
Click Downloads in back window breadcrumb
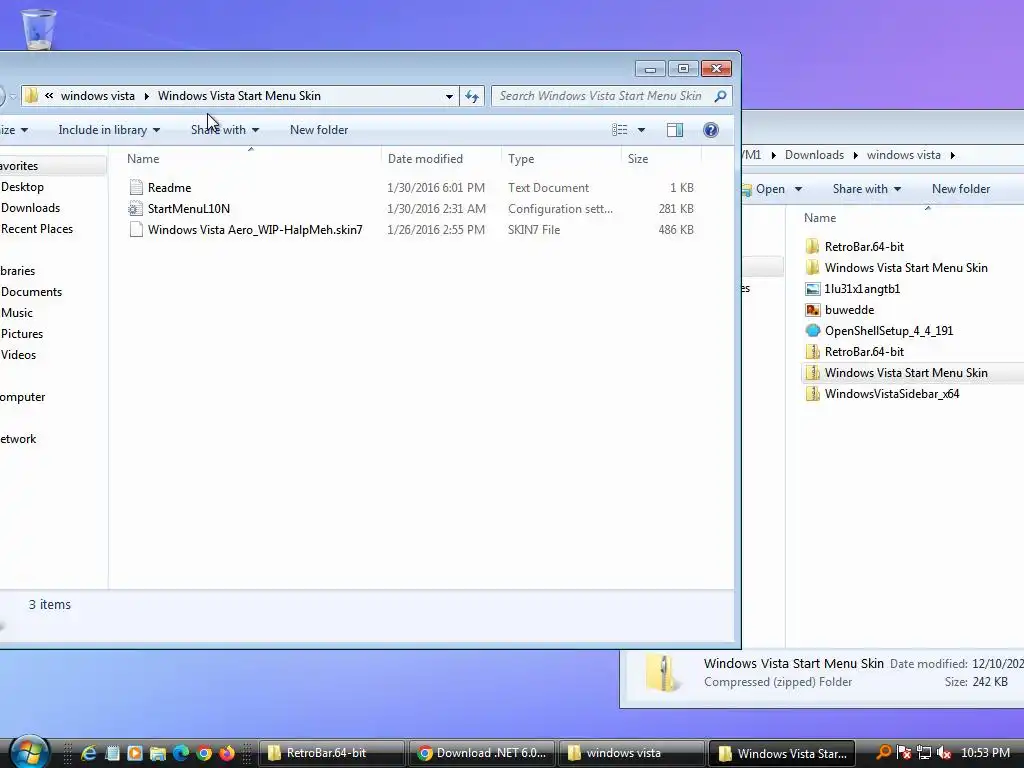814,155
